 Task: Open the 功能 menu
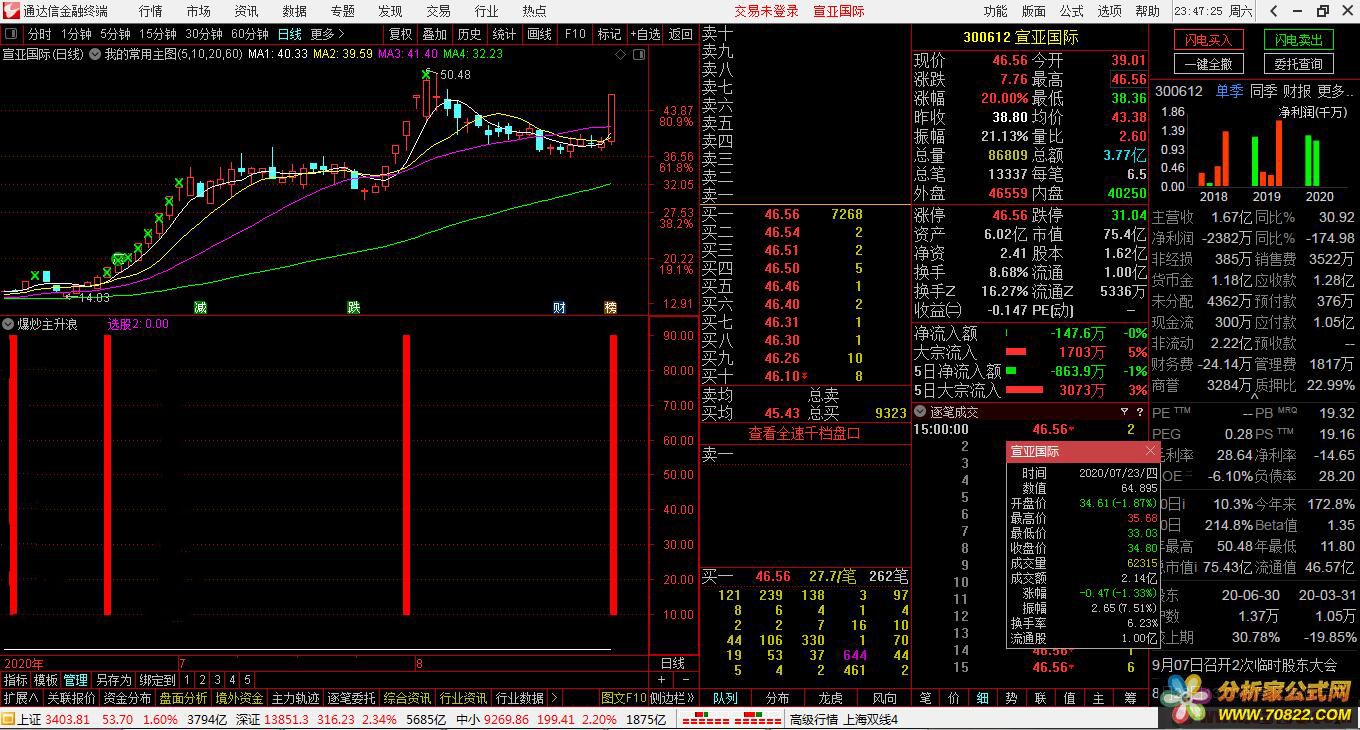click(995, 11)
